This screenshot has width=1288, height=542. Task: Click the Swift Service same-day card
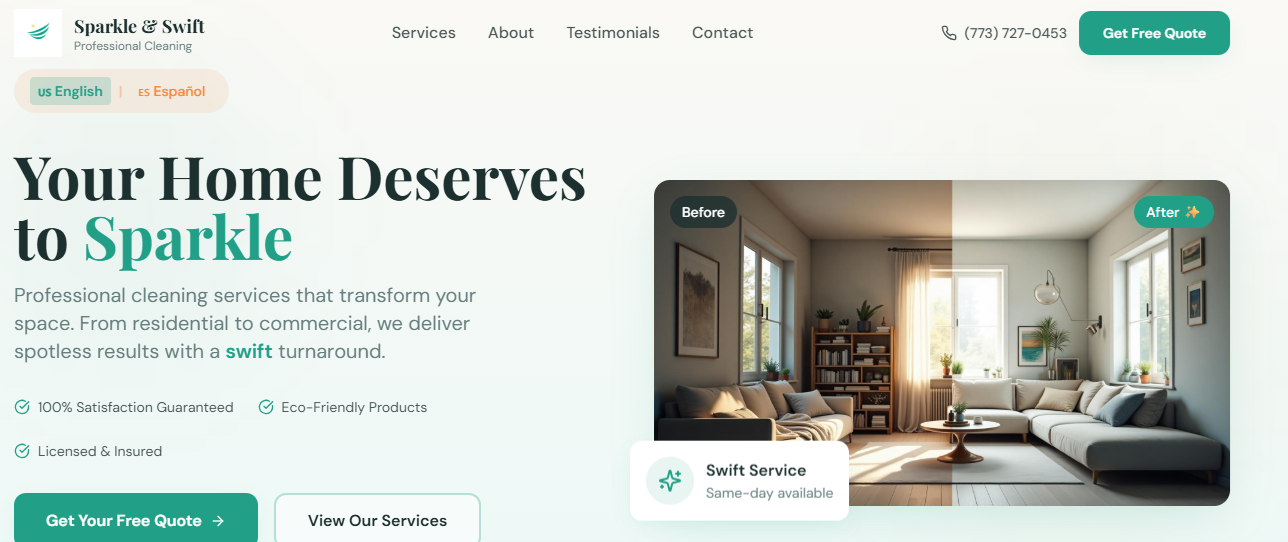pyautogui.click(x=739, y=481)
